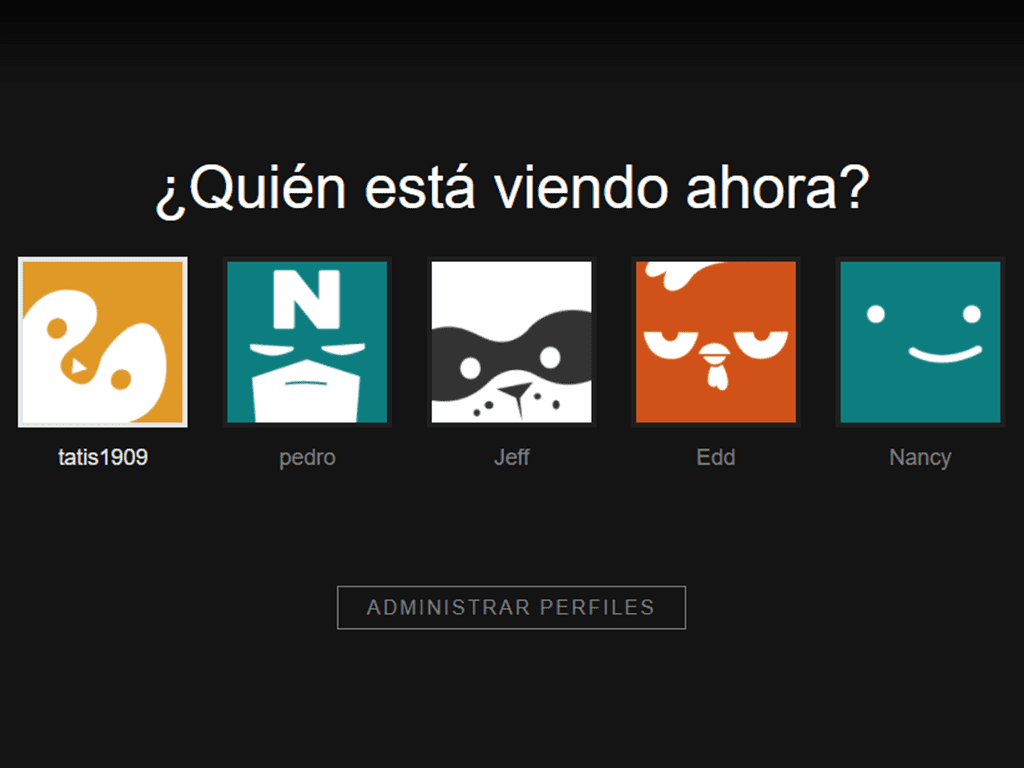
Task: Click the pedro profile name label
Action: point(307,458)
